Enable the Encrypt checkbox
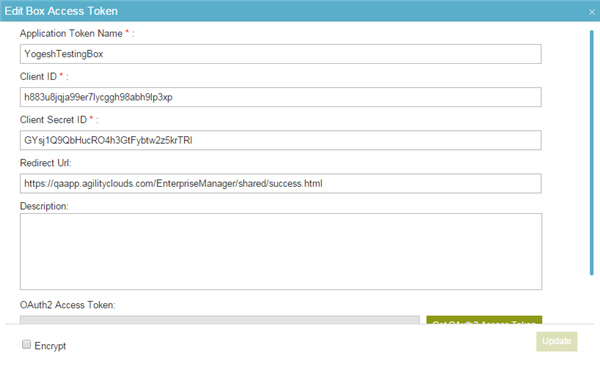This screenshot has height=366, width=600. [x=26, y=345]
